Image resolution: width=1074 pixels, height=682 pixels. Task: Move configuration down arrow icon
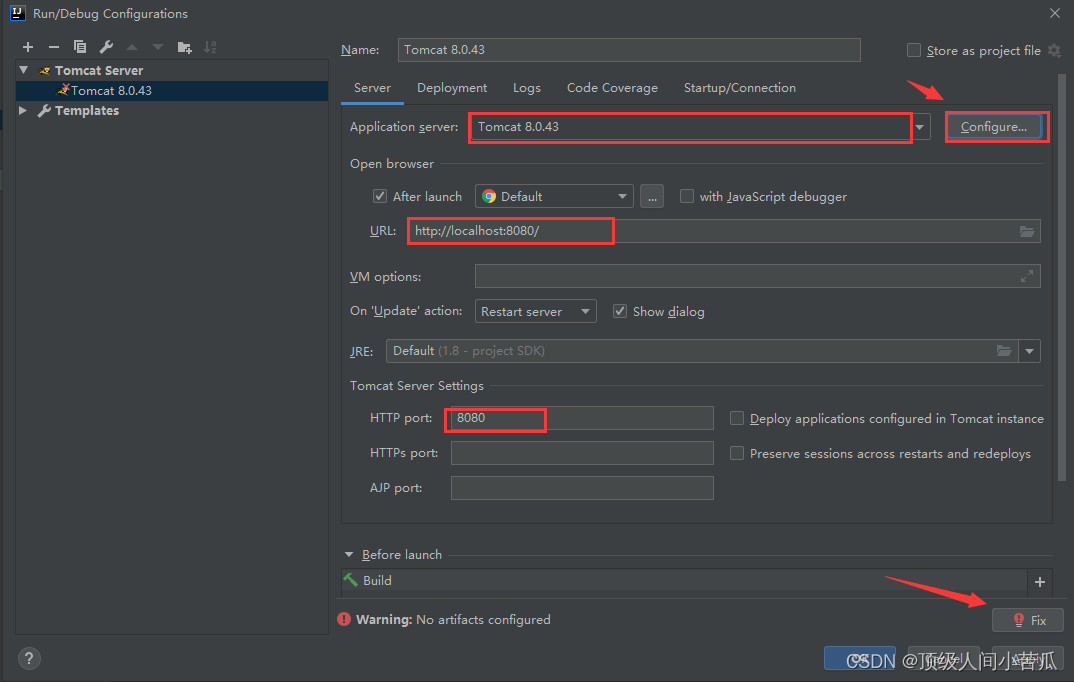pyautogui.click(x=158, y=47)
